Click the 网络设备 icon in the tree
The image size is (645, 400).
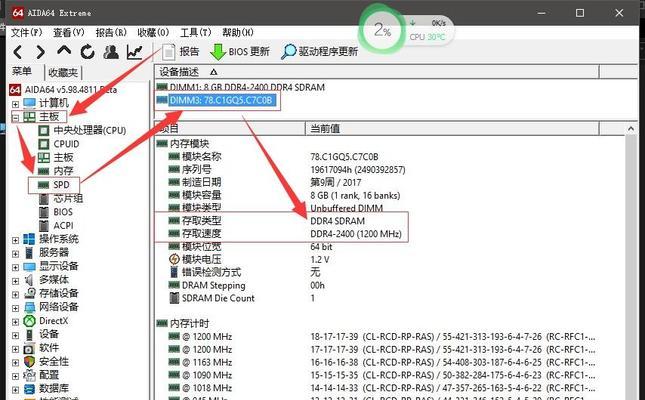point(30,307)
